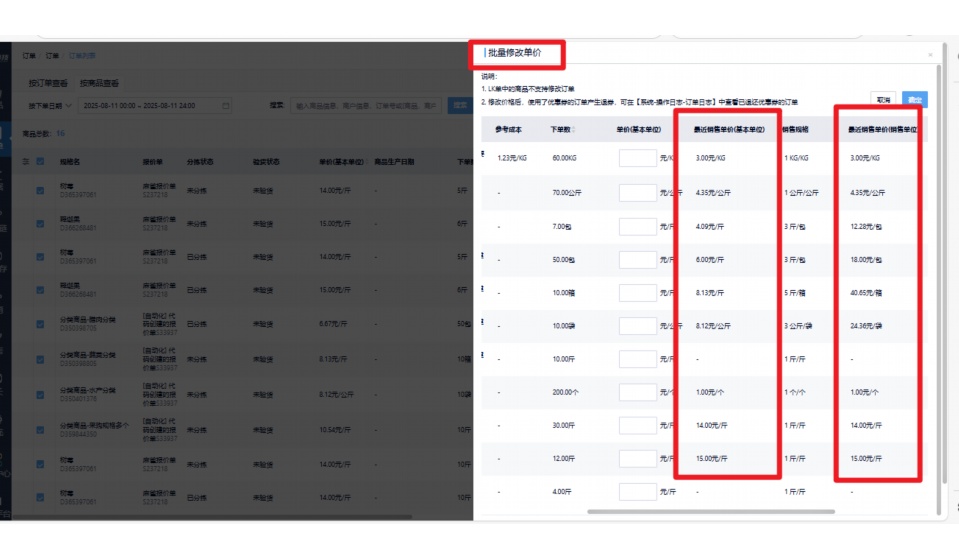959x559 pixels.
Task: Open the date range 2025-08-11 picker field
Action: (x=150, y=105)
